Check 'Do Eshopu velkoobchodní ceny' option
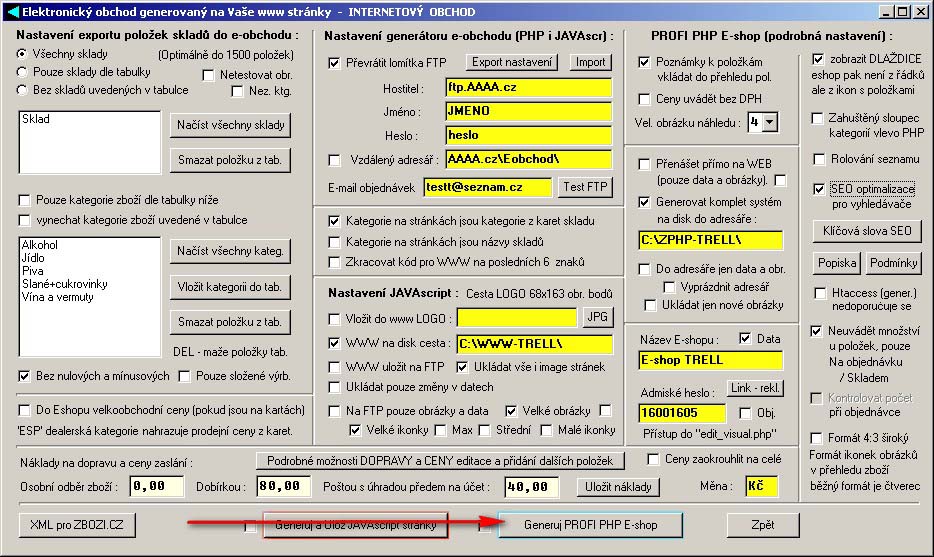 click(24, 410)
